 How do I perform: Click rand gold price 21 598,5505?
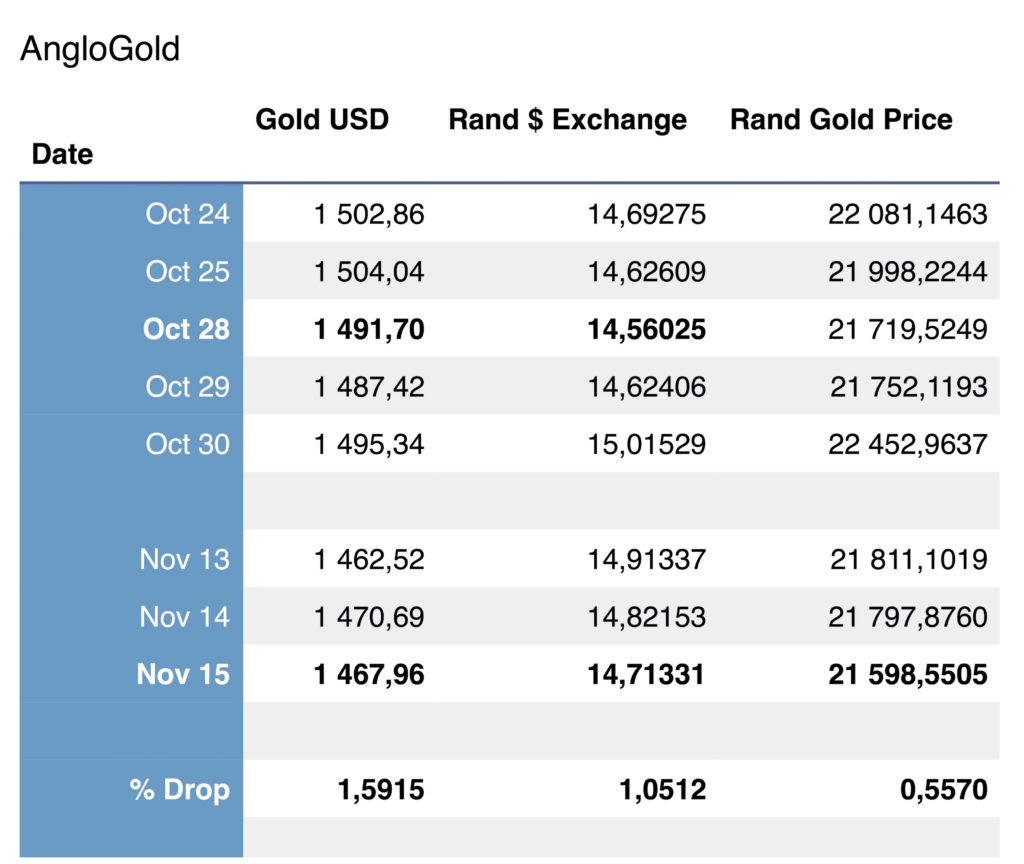coord(908,675)
